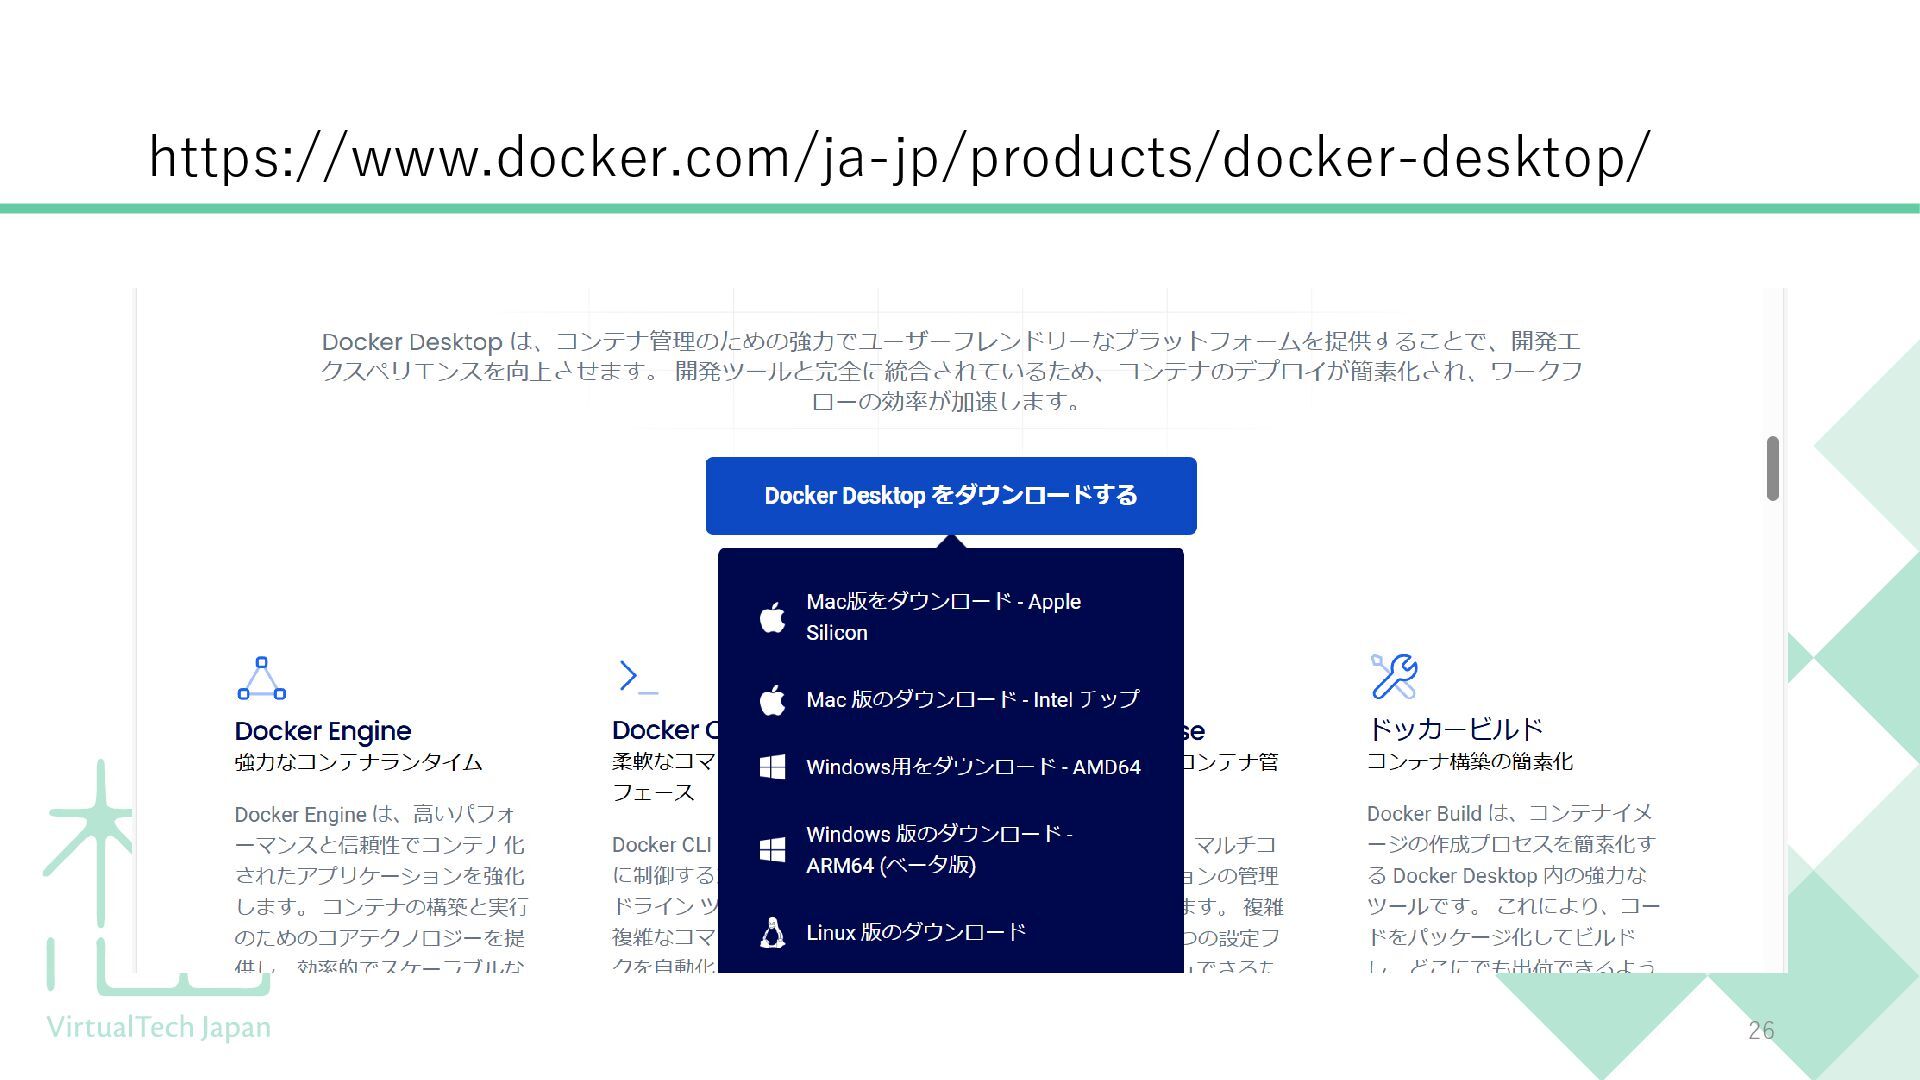
Task: Click the Windows logo next to AMD64 option
Action: coord(772,767)
